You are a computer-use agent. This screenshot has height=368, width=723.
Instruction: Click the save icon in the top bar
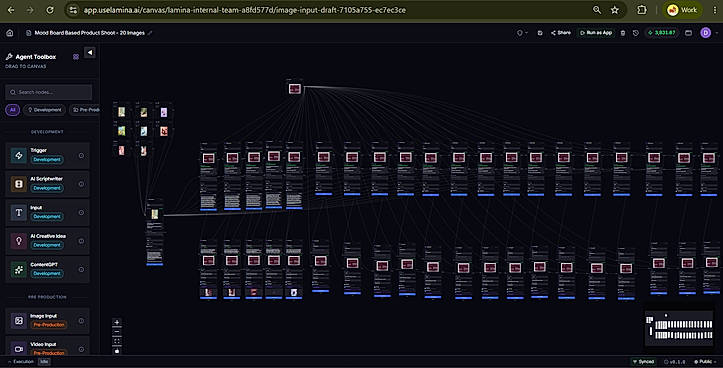[x=540, y=33]
